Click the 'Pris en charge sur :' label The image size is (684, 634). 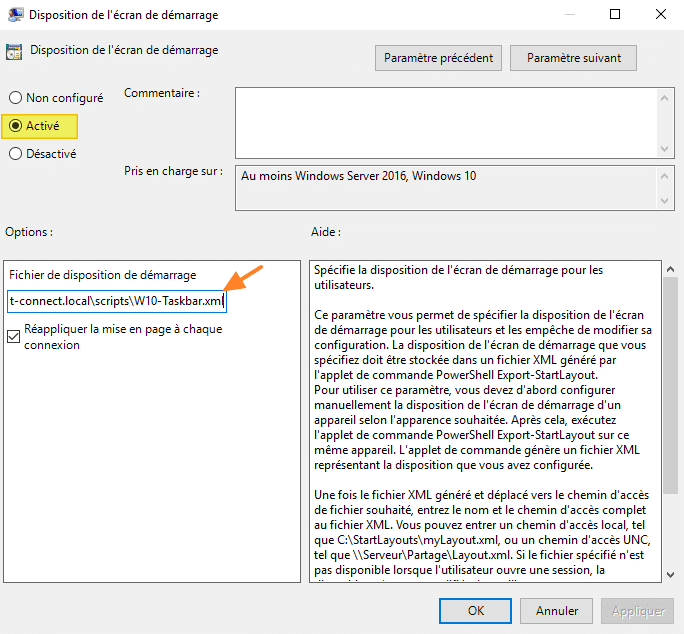[173, 171]
